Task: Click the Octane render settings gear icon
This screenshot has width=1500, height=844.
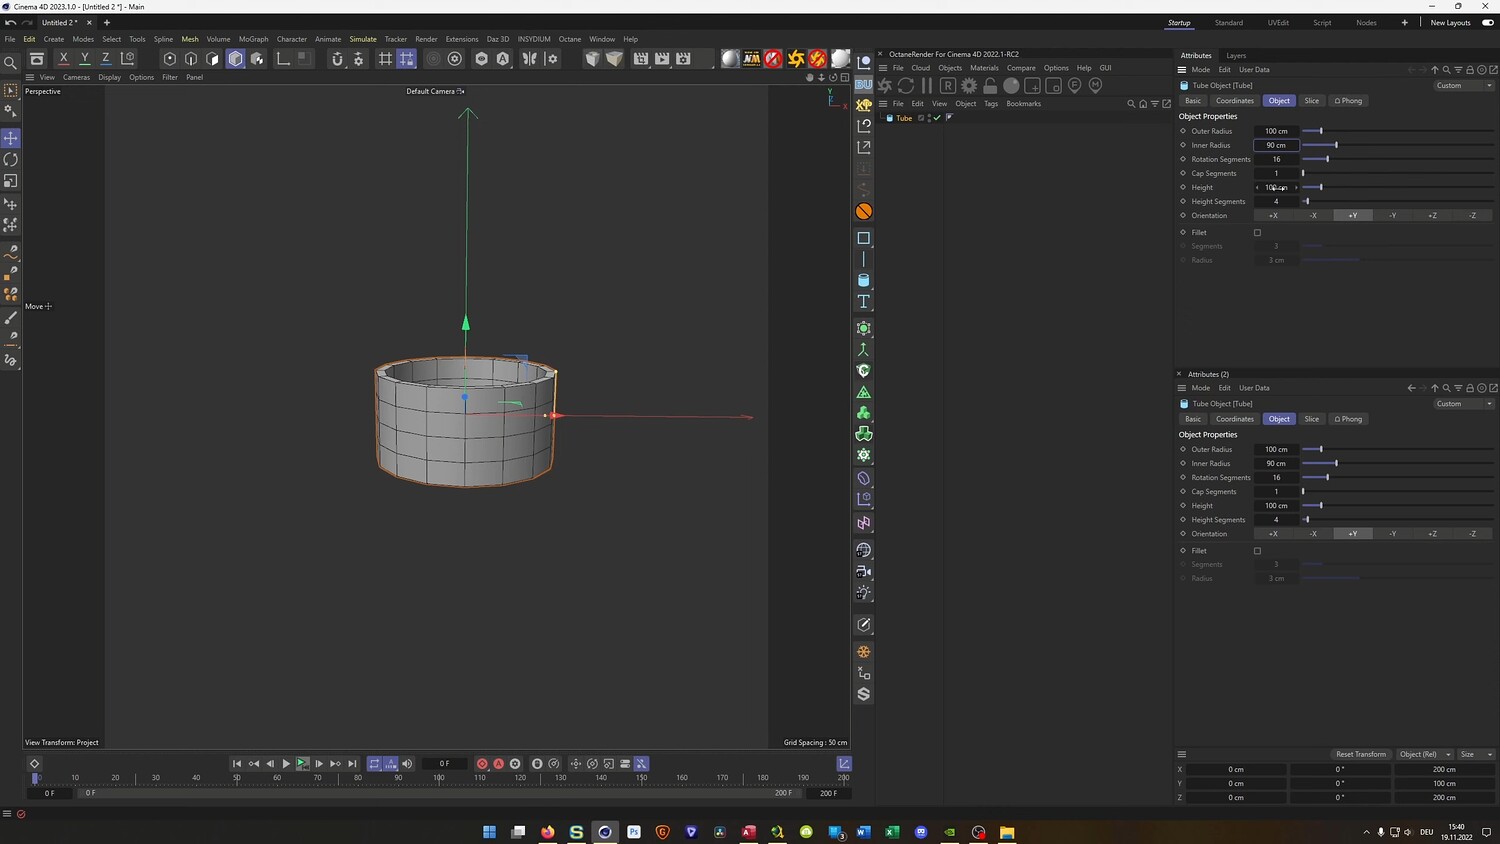Action: [969, 86]
